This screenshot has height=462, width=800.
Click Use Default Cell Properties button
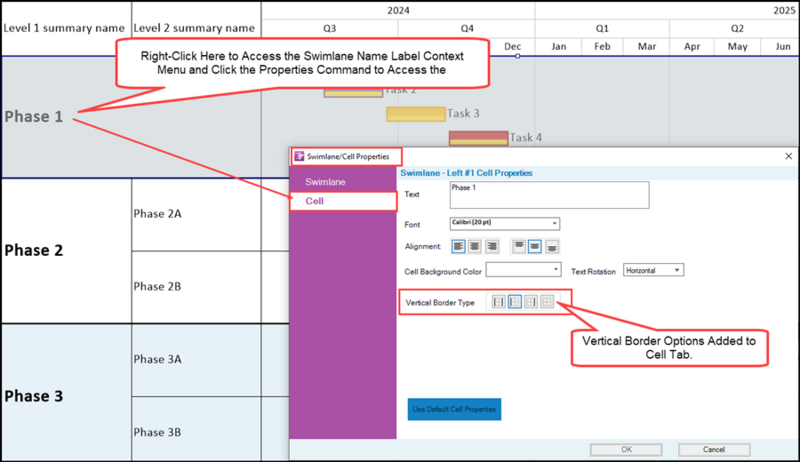pos(454,409)
